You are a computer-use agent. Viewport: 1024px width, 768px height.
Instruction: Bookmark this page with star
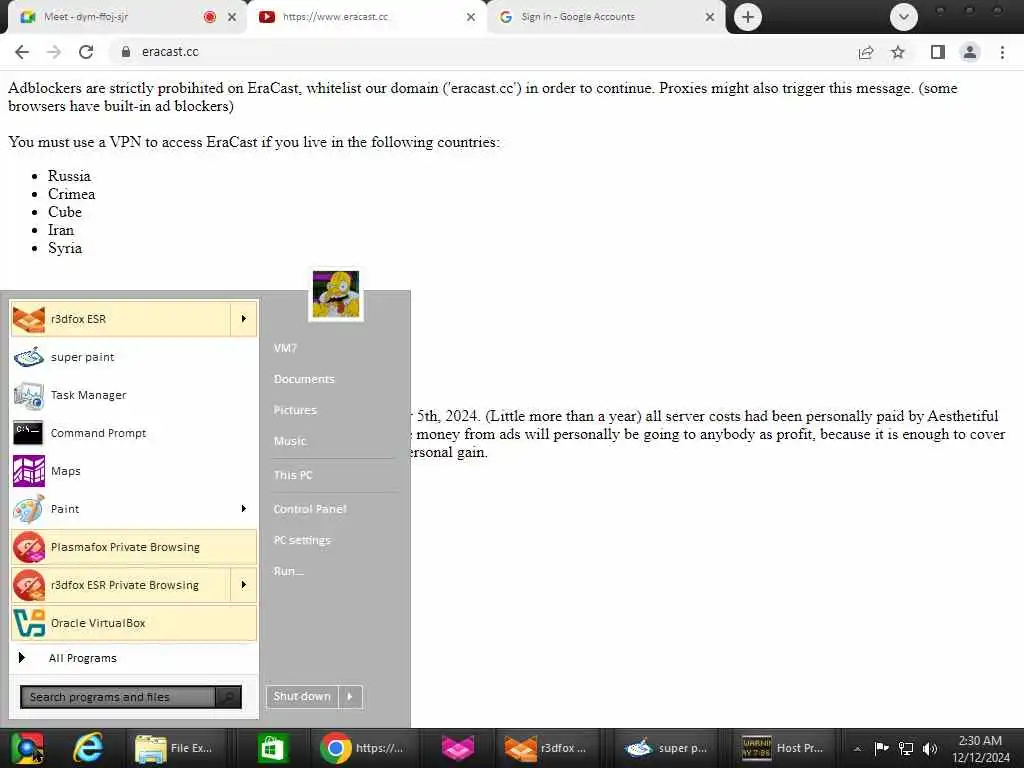pos(898,52)
